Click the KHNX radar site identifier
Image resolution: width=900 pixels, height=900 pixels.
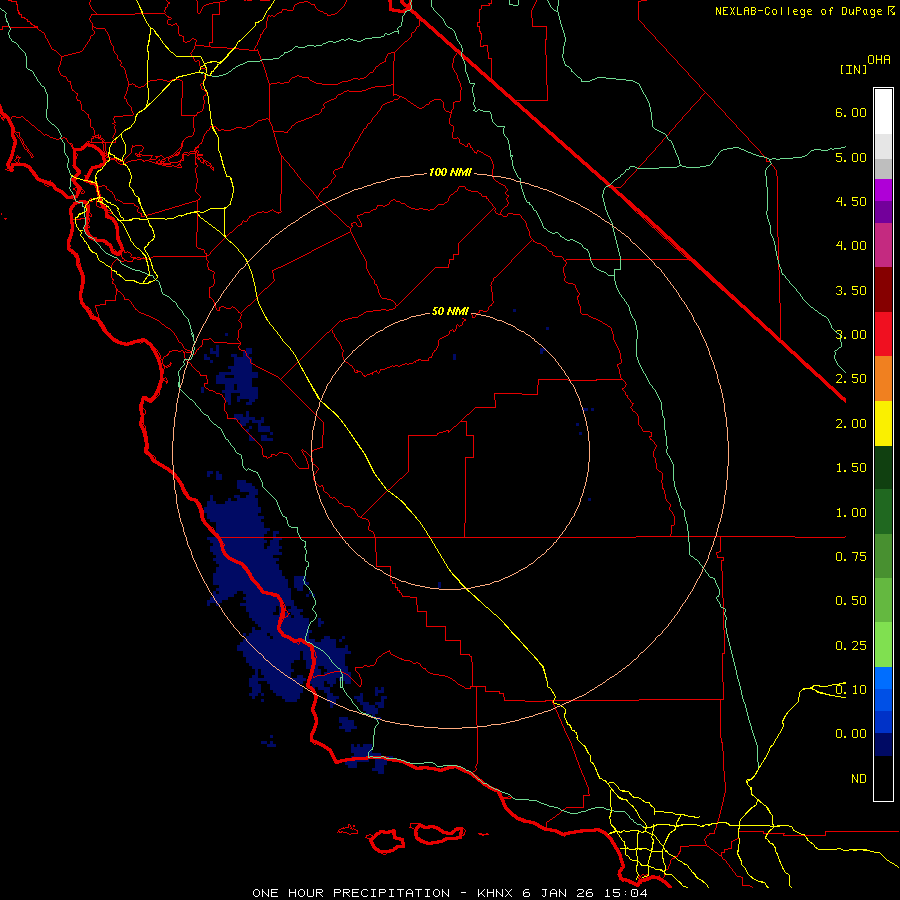495,893
